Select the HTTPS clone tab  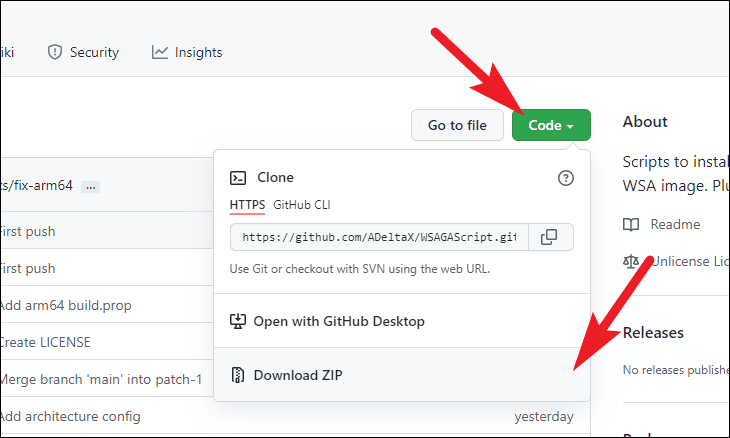click(x=247, y=205)
